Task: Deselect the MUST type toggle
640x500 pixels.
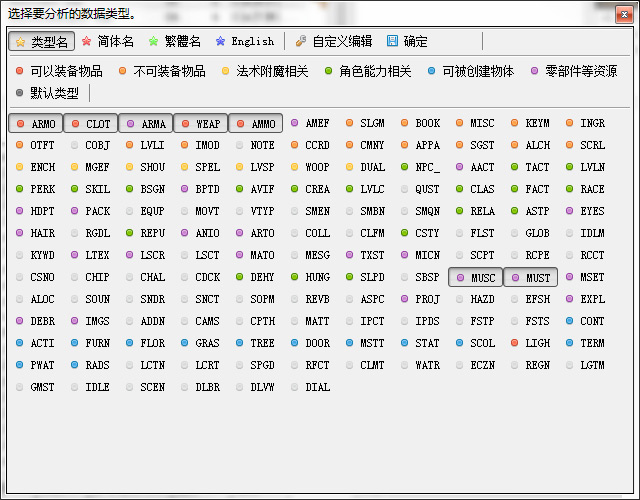Action: (531, 278)
